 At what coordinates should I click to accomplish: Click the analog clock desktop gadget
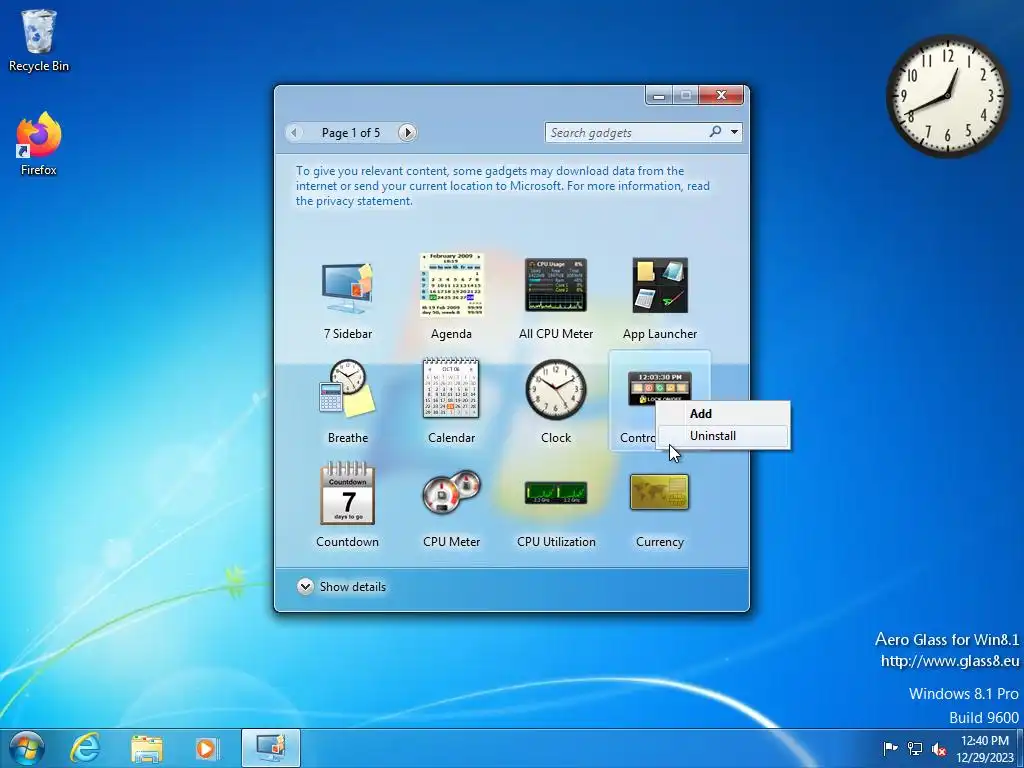[948, 97]
